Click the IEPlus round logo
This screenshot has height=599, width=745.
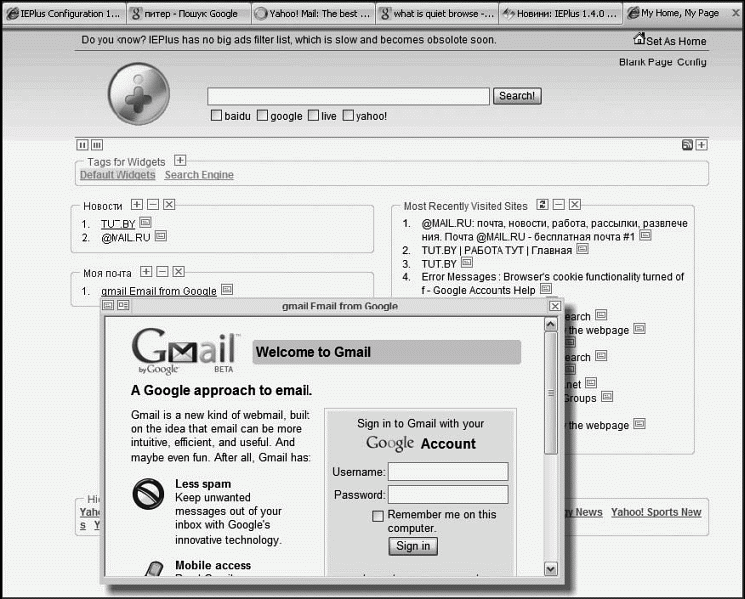(x=139, y=94)
